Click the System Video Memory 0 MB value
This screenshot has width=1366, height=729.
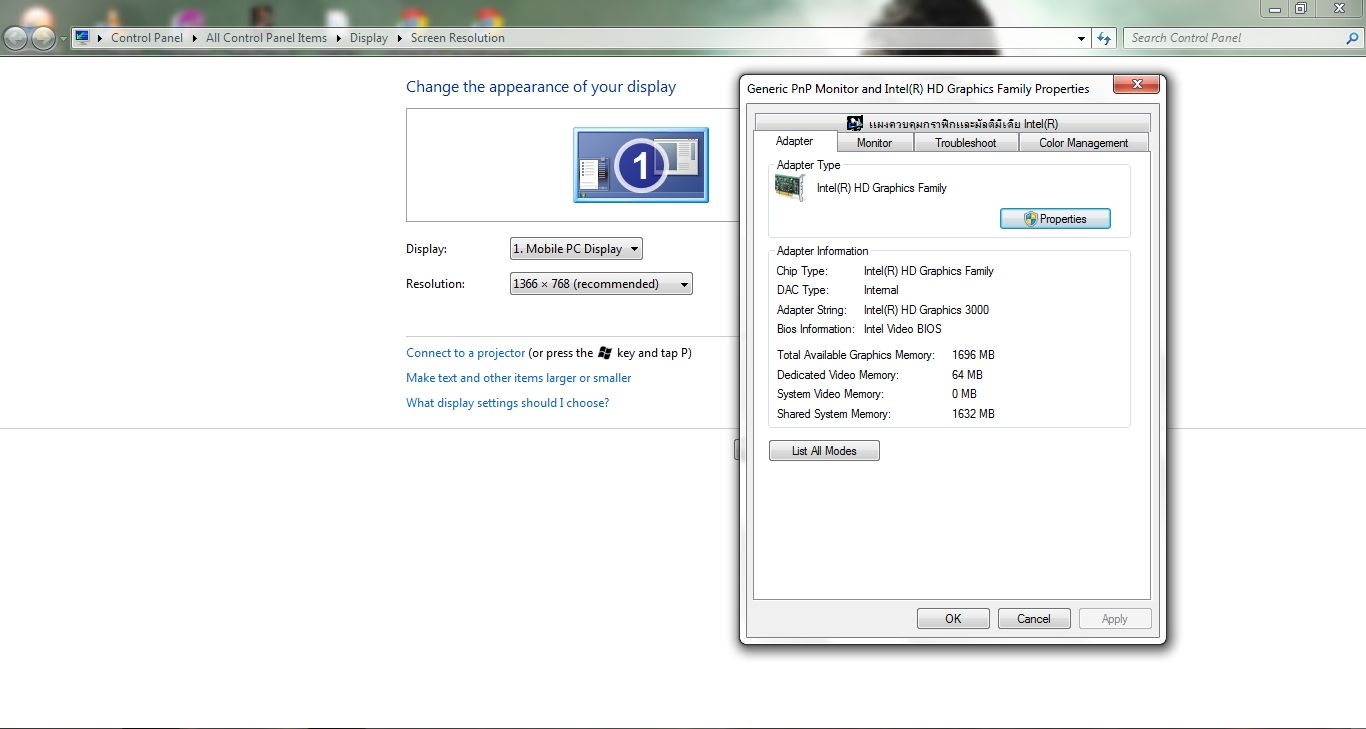[964, 394]
